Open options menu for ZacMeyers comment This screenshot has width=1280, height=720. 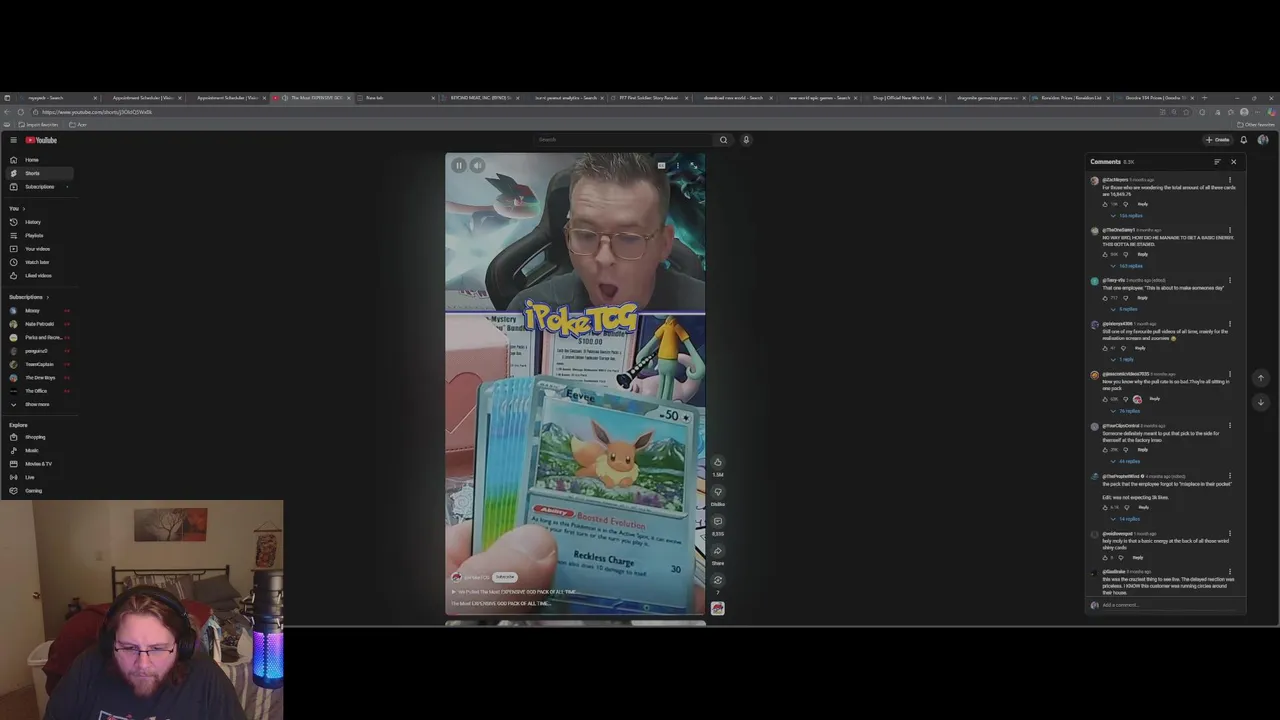(1230, 180)
